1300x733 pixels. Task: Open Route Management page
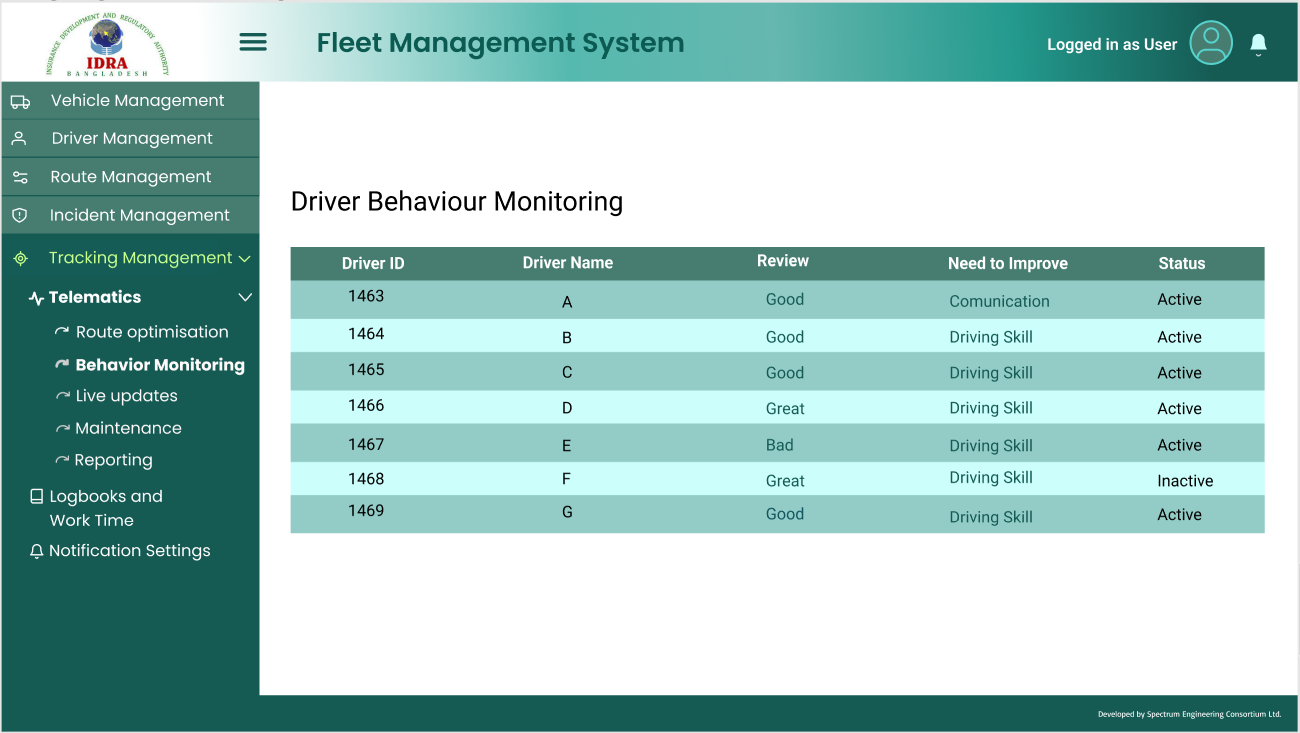point(130,177)
